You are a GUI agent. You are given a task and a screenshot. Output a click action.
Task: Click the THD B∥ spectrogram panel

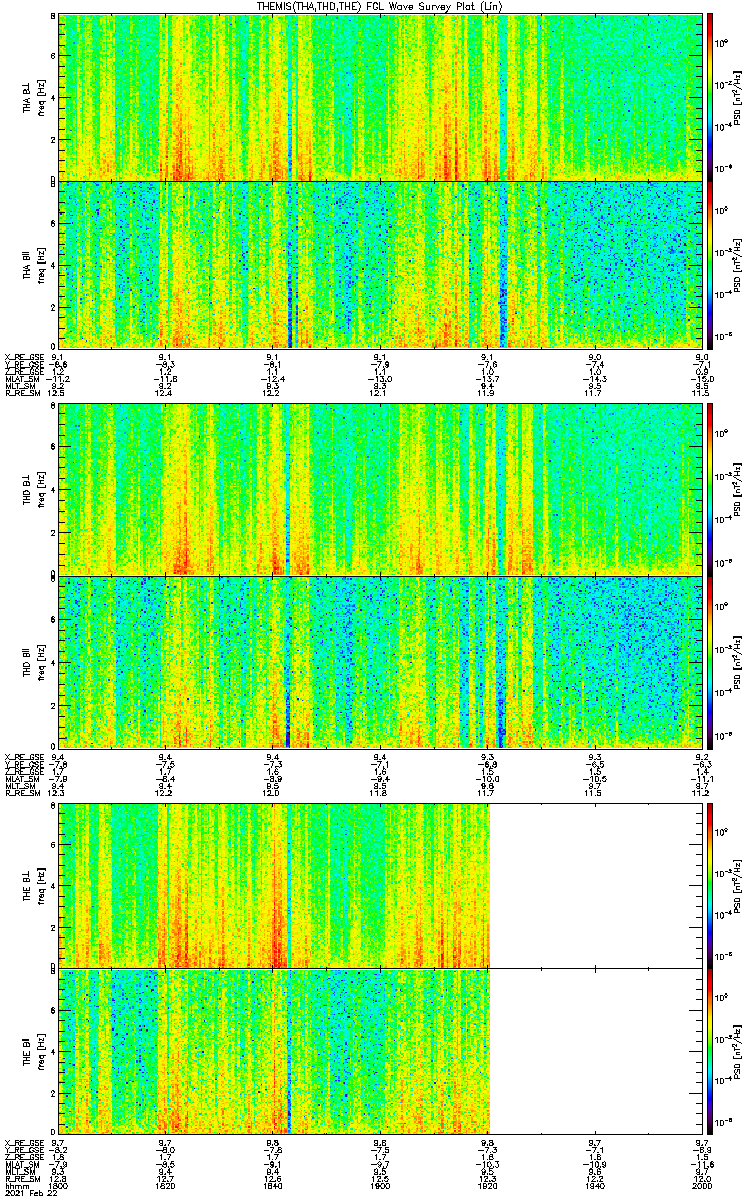coord(380,661)
